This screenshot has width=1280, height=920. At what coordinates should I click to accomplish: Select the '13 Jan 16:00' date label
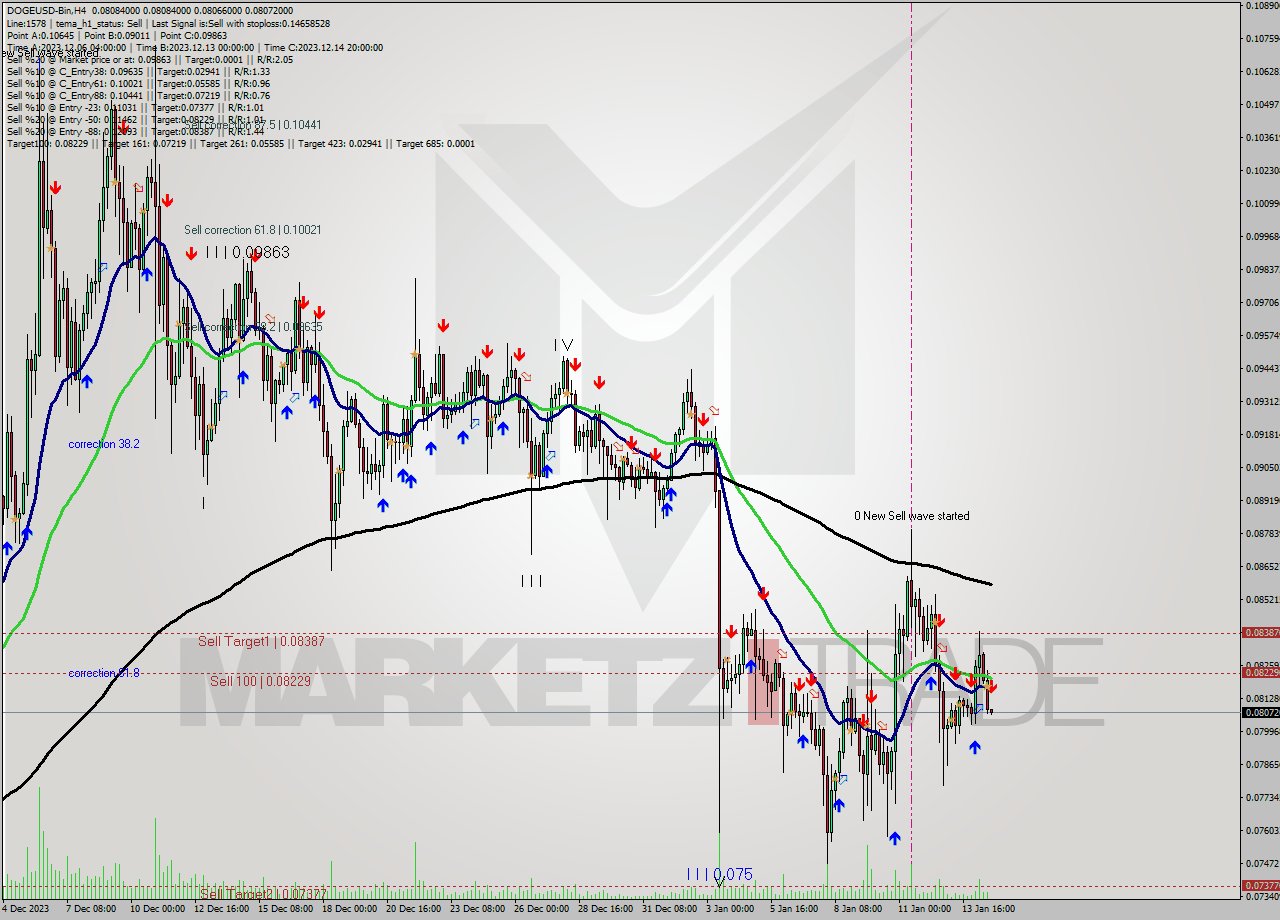tap(988, 909)
